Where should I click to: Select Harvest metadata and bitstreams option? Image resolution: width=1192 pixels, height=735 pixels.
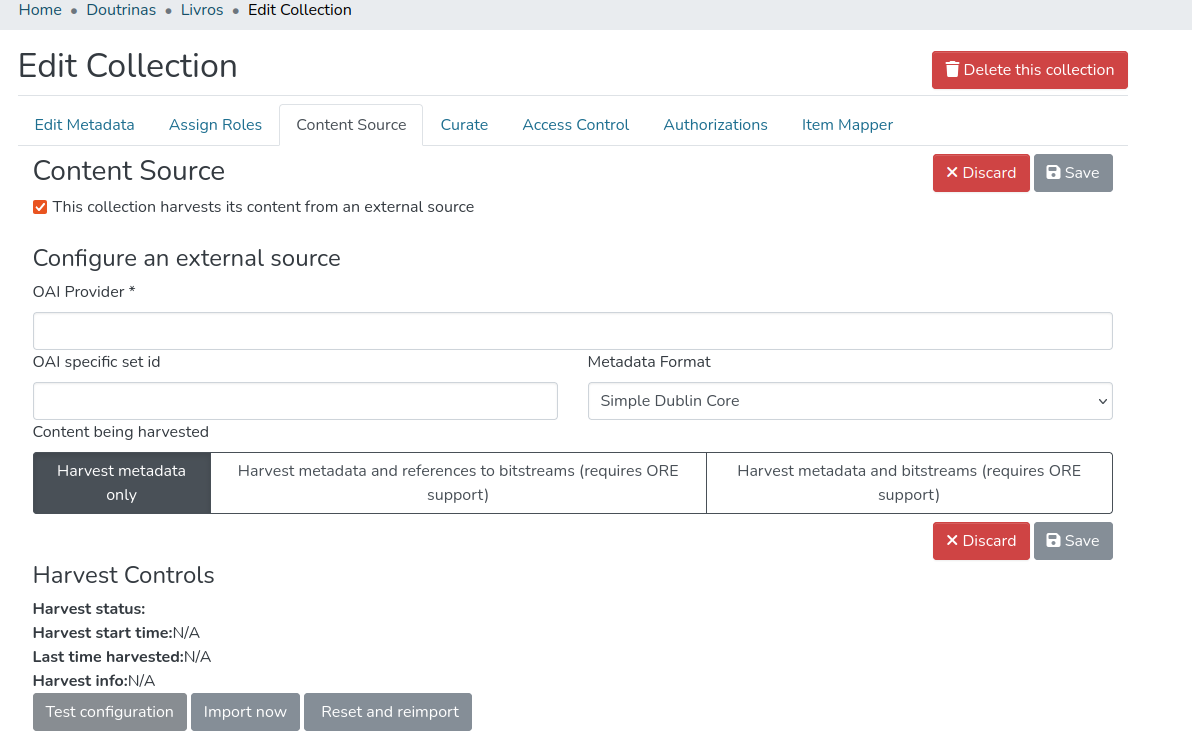click(909, 483)
